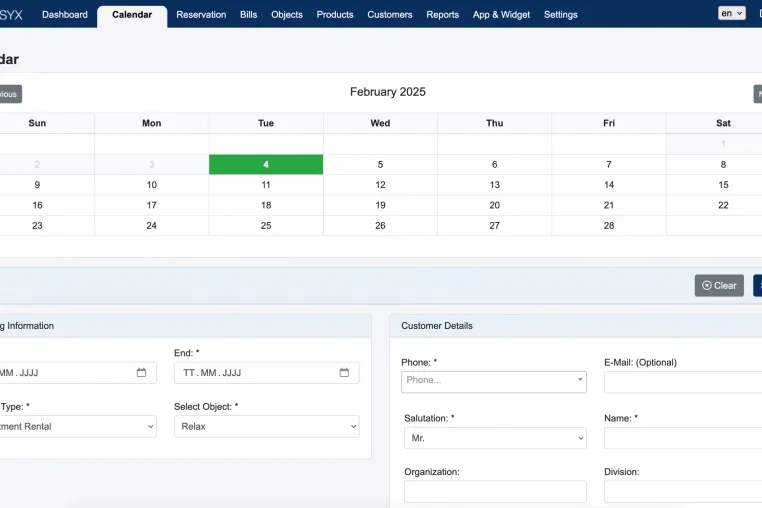Select day 10 under Mon

click(x=152, y=185)
